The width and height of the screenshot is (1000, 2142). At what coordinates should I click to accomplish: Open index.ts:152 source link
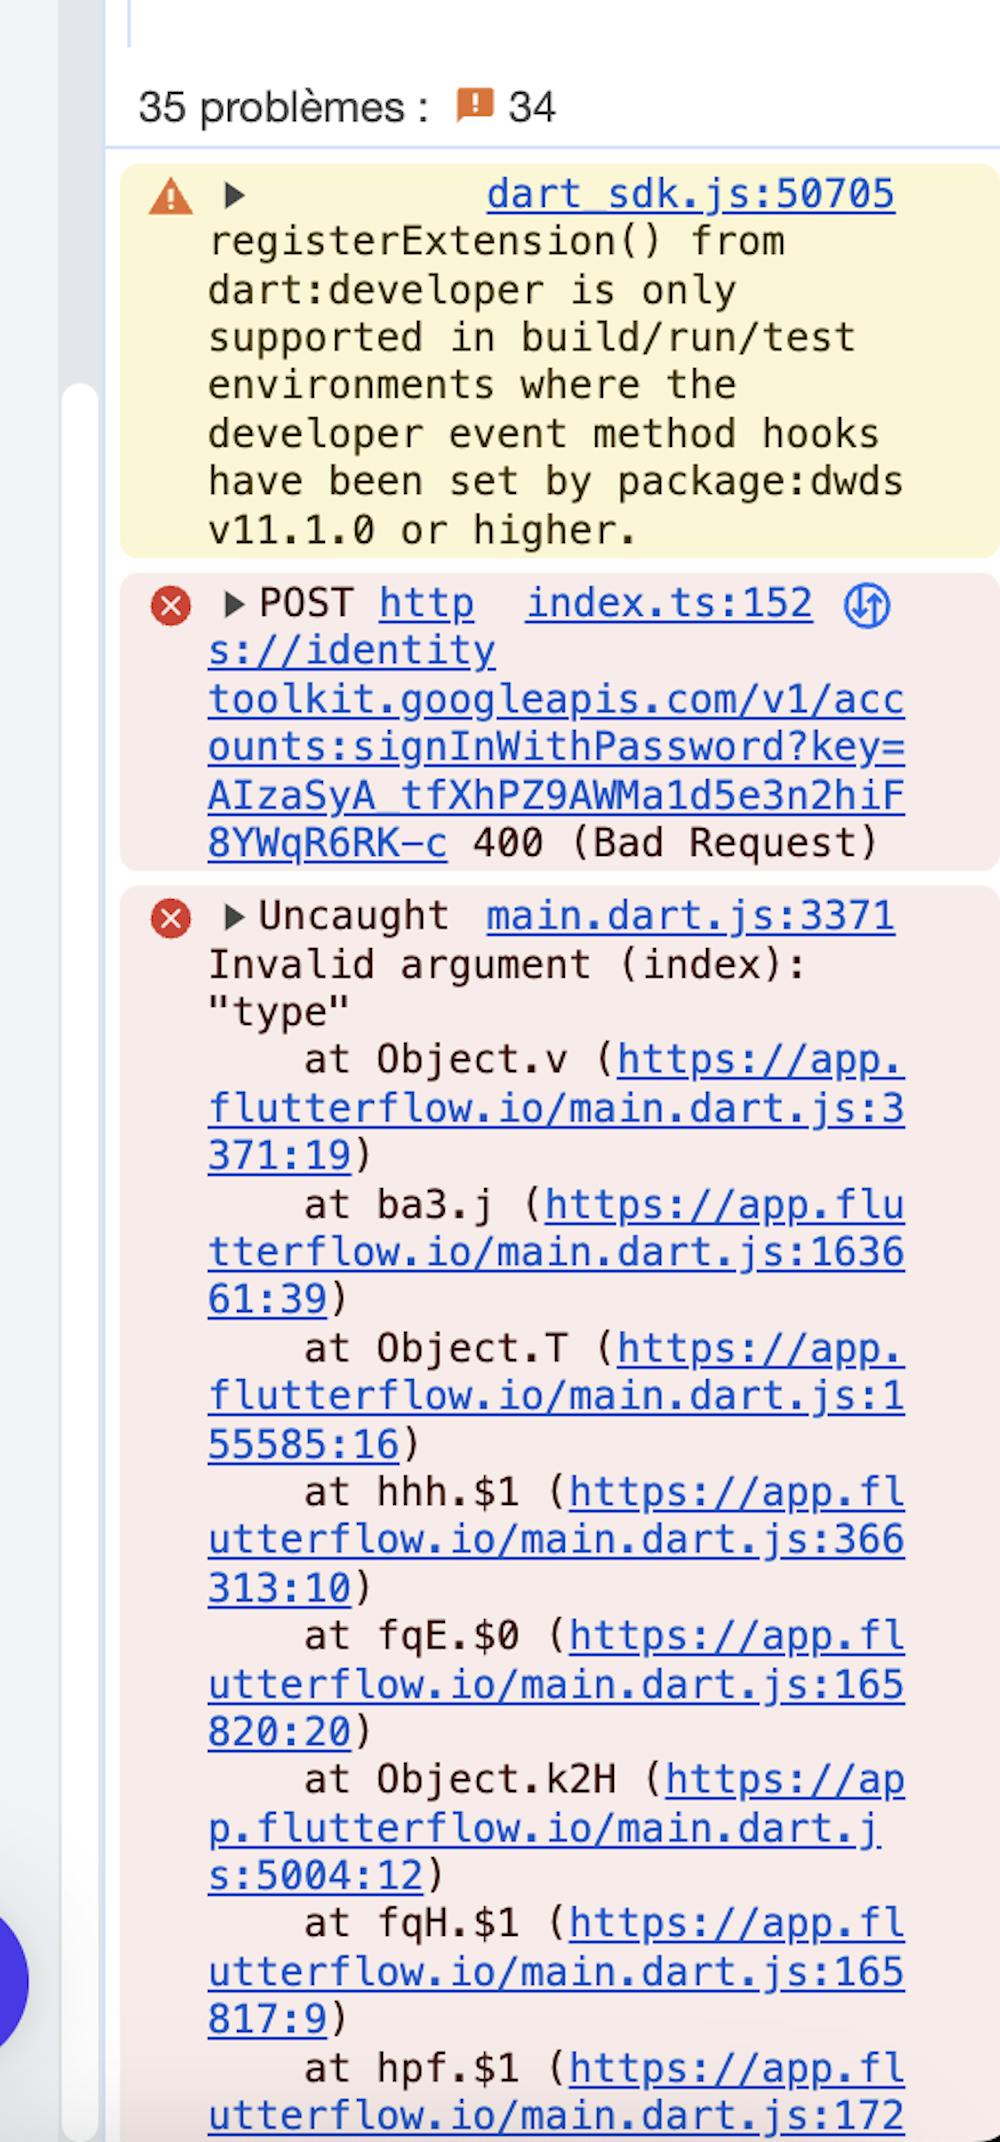pos(669,603)
